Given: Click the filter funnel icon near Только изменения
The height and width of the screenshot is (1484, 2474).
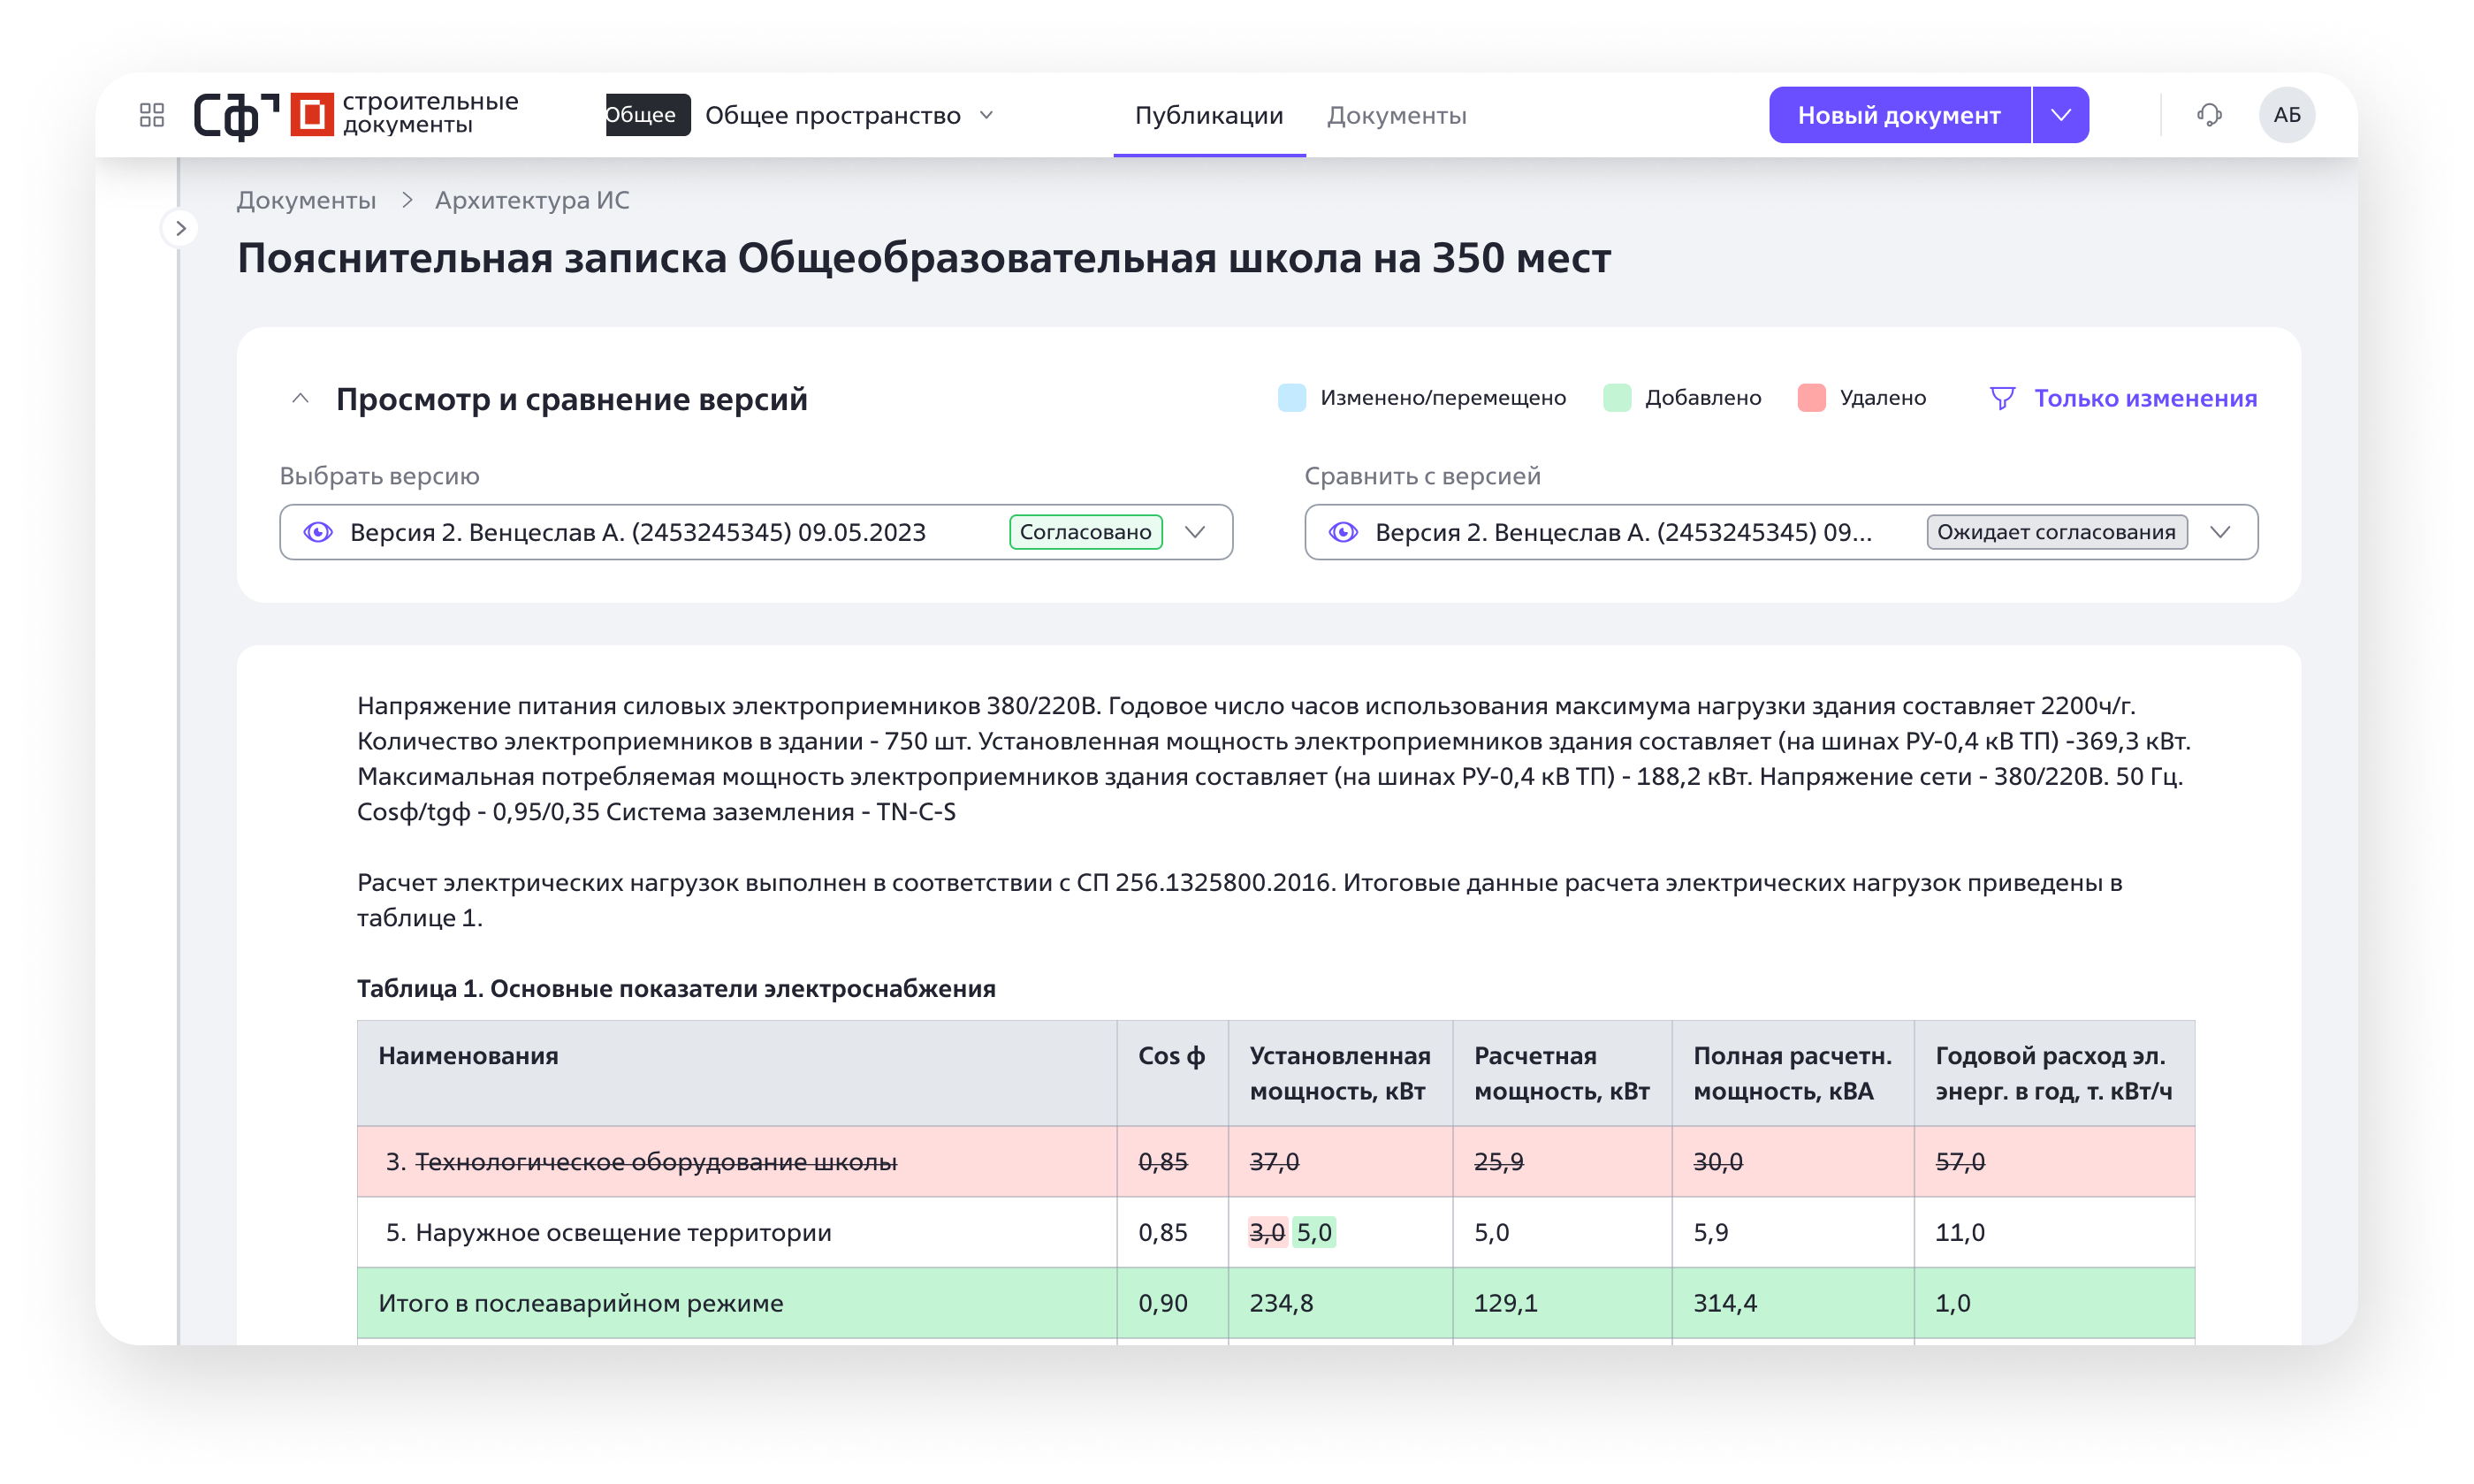Looking at the screenshot, I should 2001,397.
